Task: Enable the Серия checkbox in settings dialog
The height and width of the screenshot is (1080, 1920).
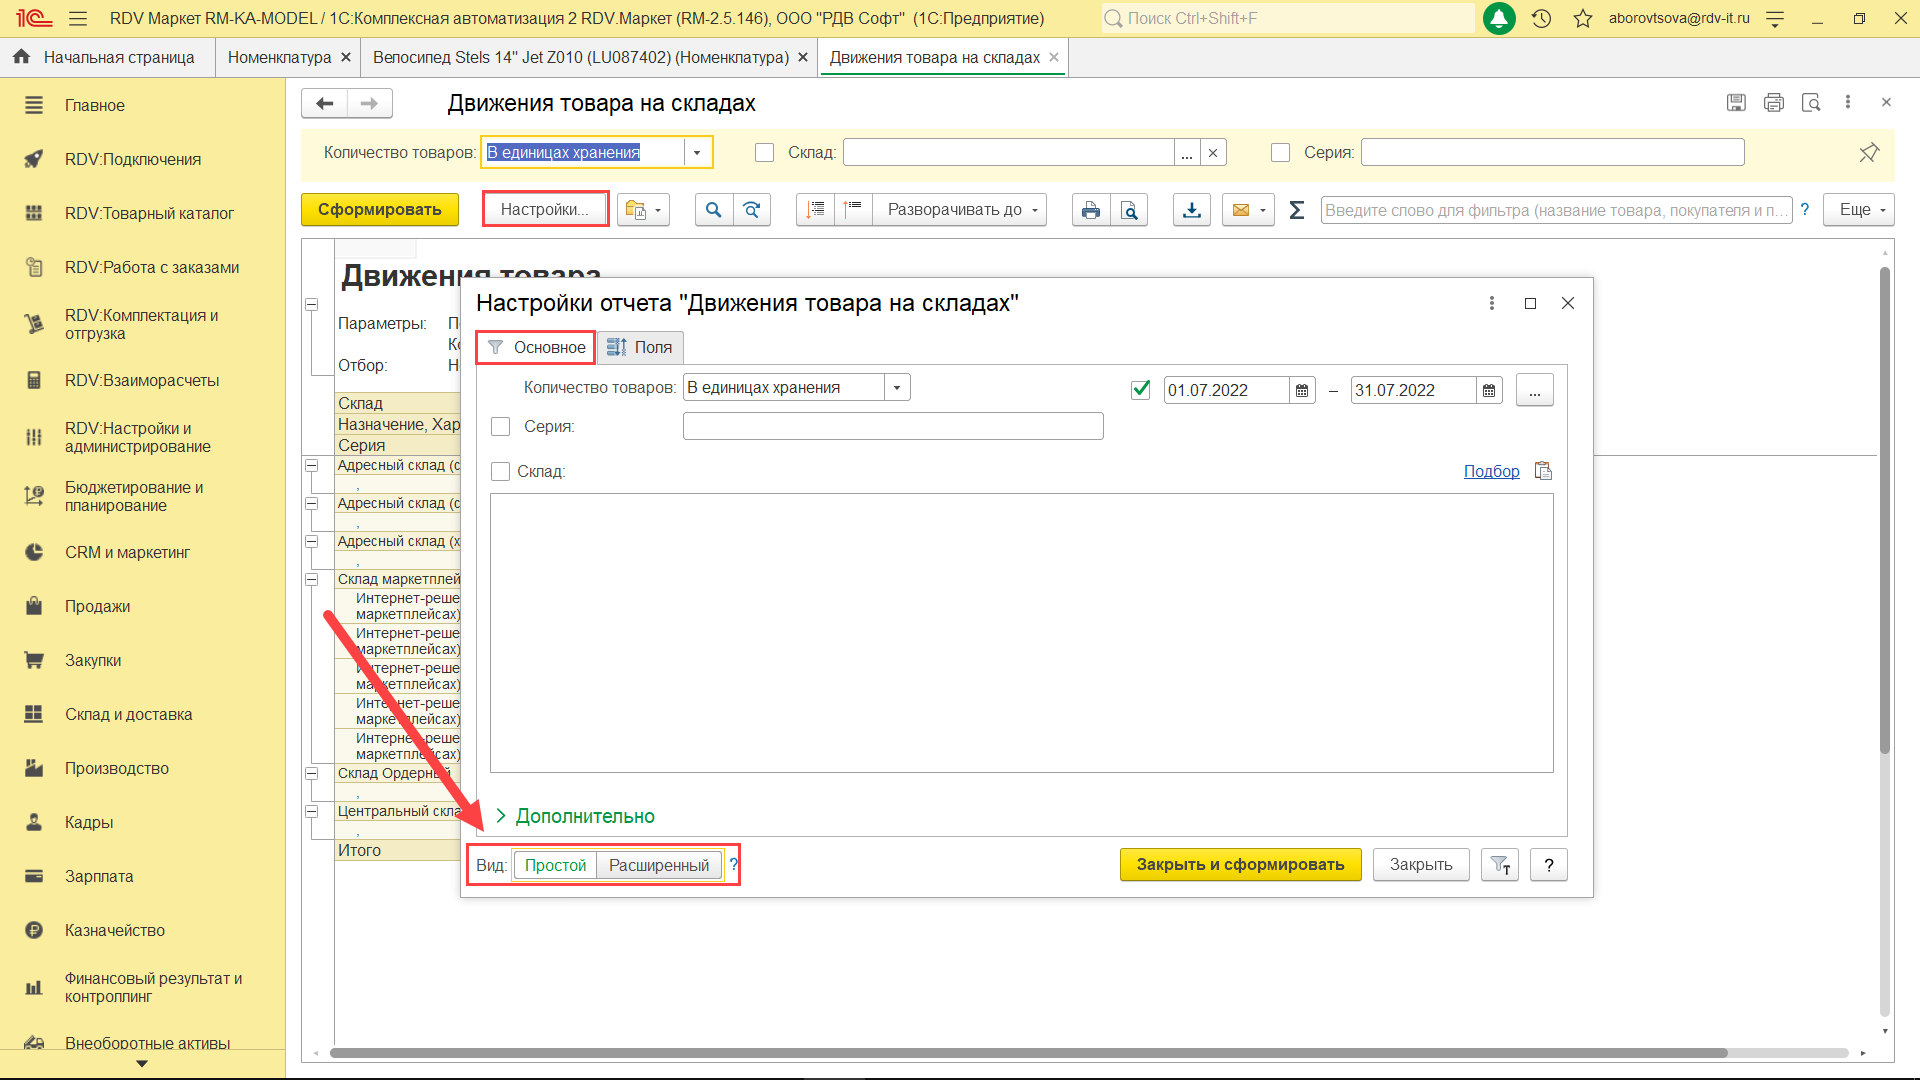Action: [x=501, y=427]
